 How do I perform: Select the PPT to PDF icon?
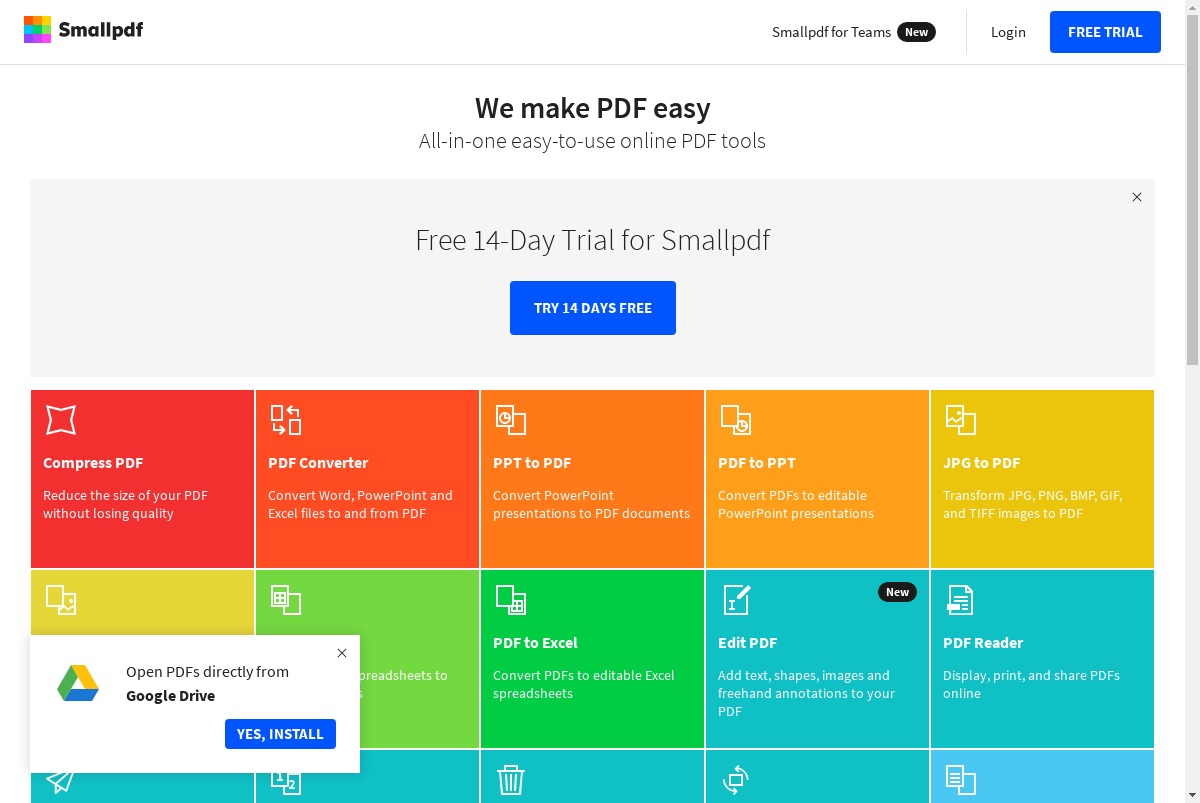511,420
